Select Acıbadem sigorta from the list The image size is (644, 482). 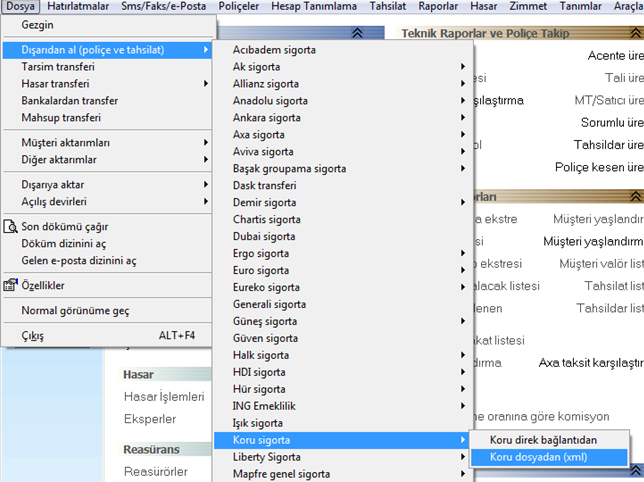tap(274, 50)
